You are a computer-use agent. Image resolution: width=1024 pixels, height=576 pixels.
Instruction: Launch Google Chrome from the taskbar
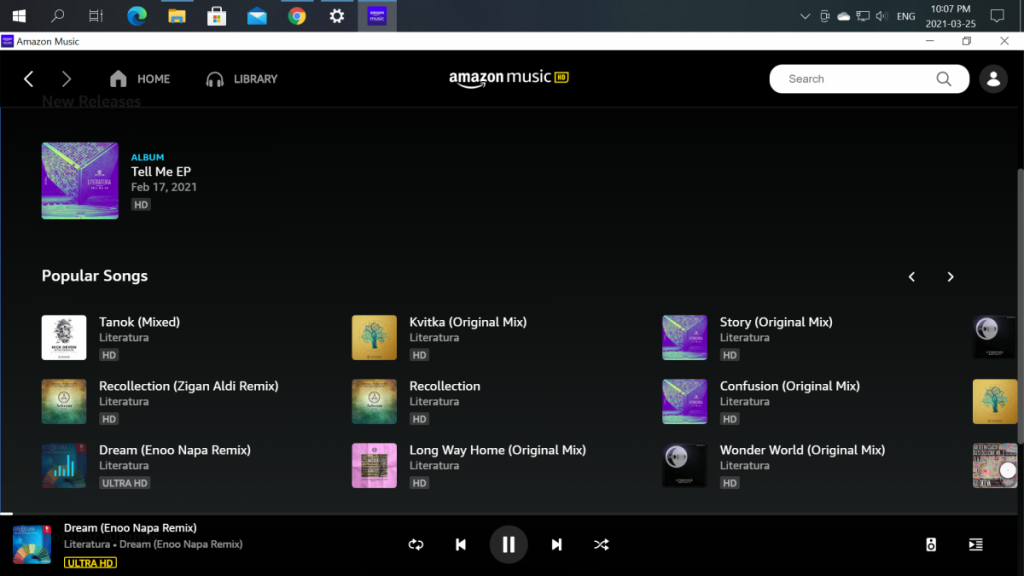[297, 16]
